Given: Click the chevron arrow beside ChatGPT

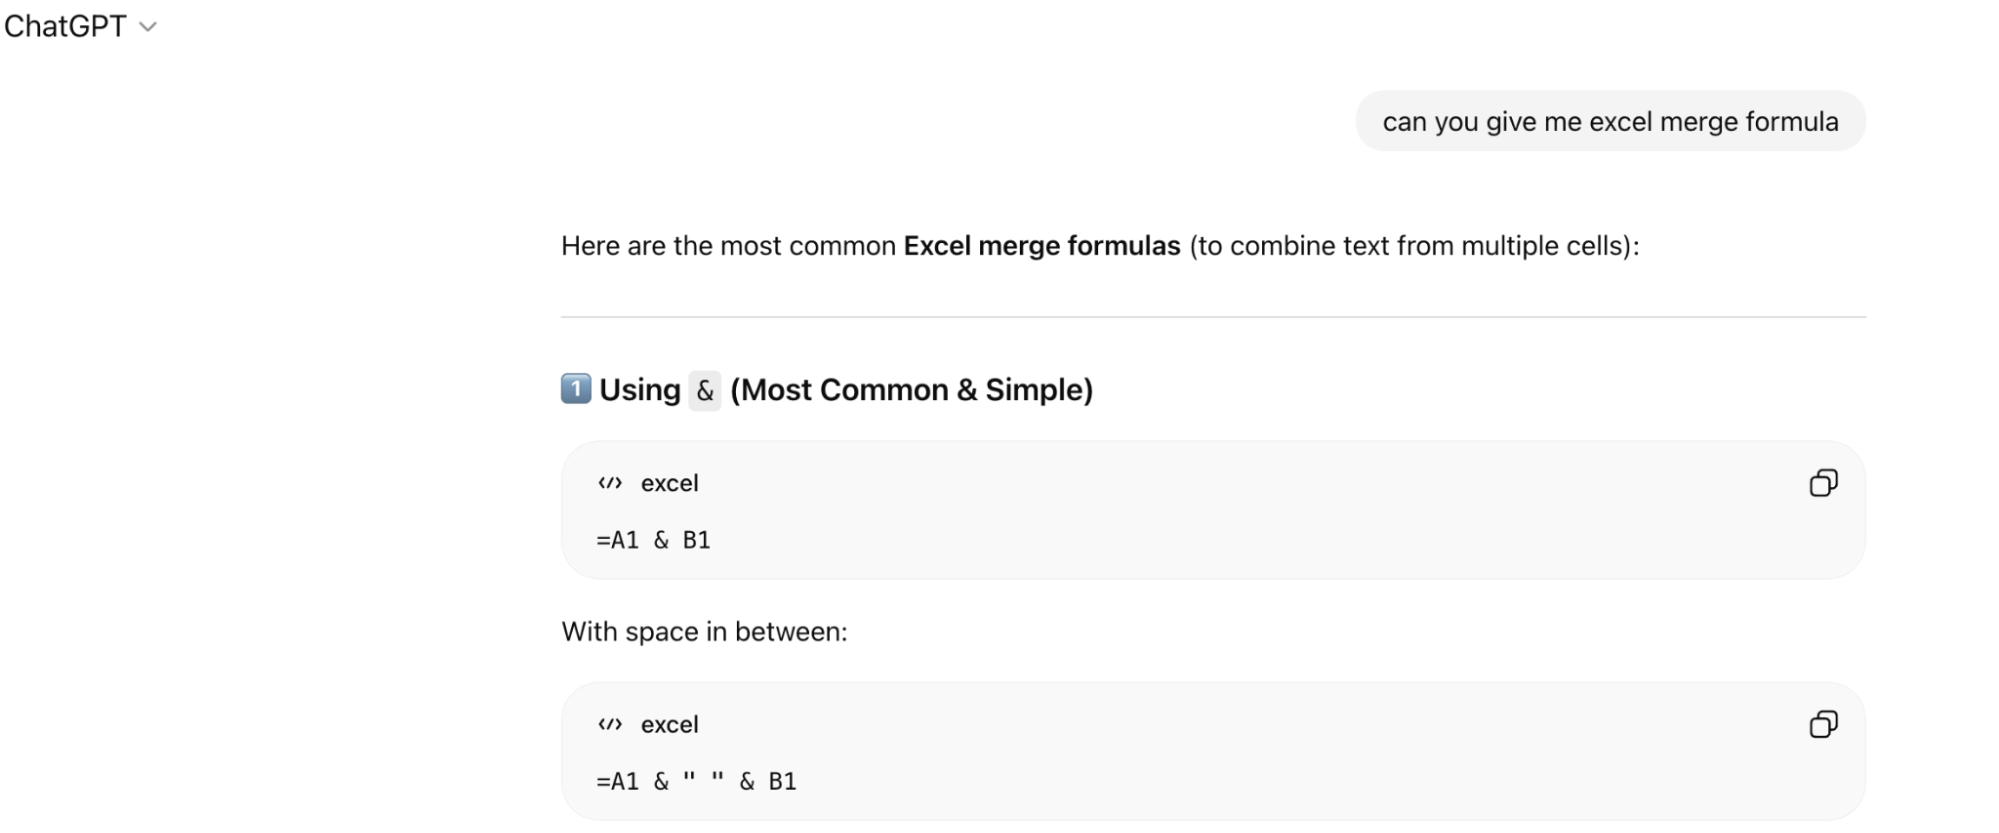Looking at the screenshot, I should click(149, 27).
